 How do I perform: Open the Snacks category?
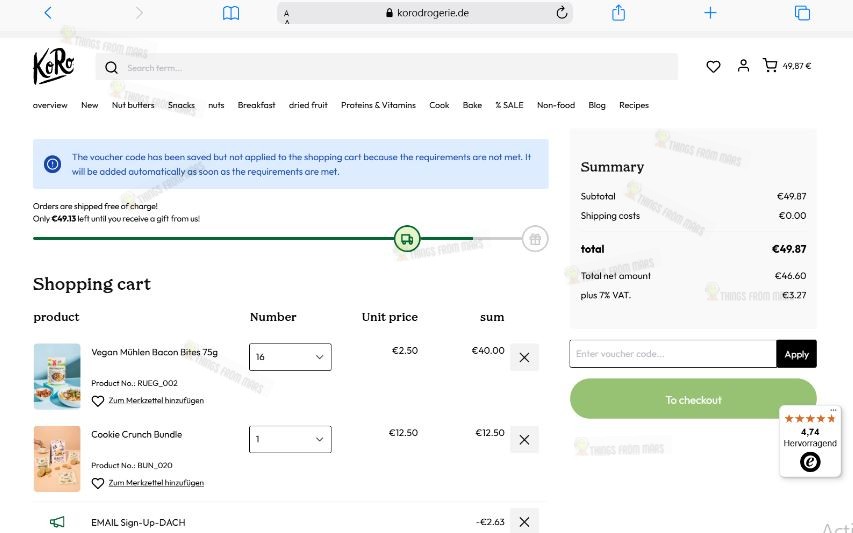181,105
